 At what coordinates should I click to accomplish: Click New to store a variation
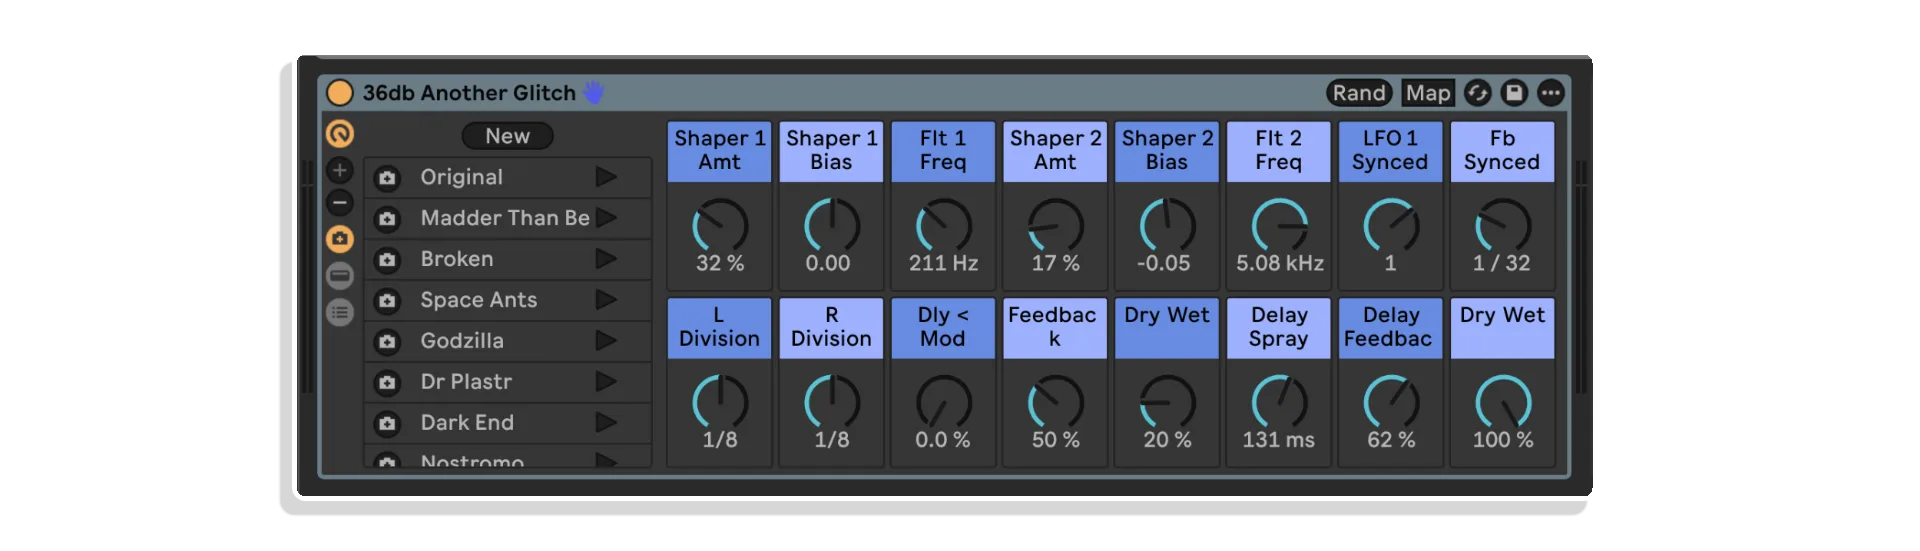[x=507, y=136]
